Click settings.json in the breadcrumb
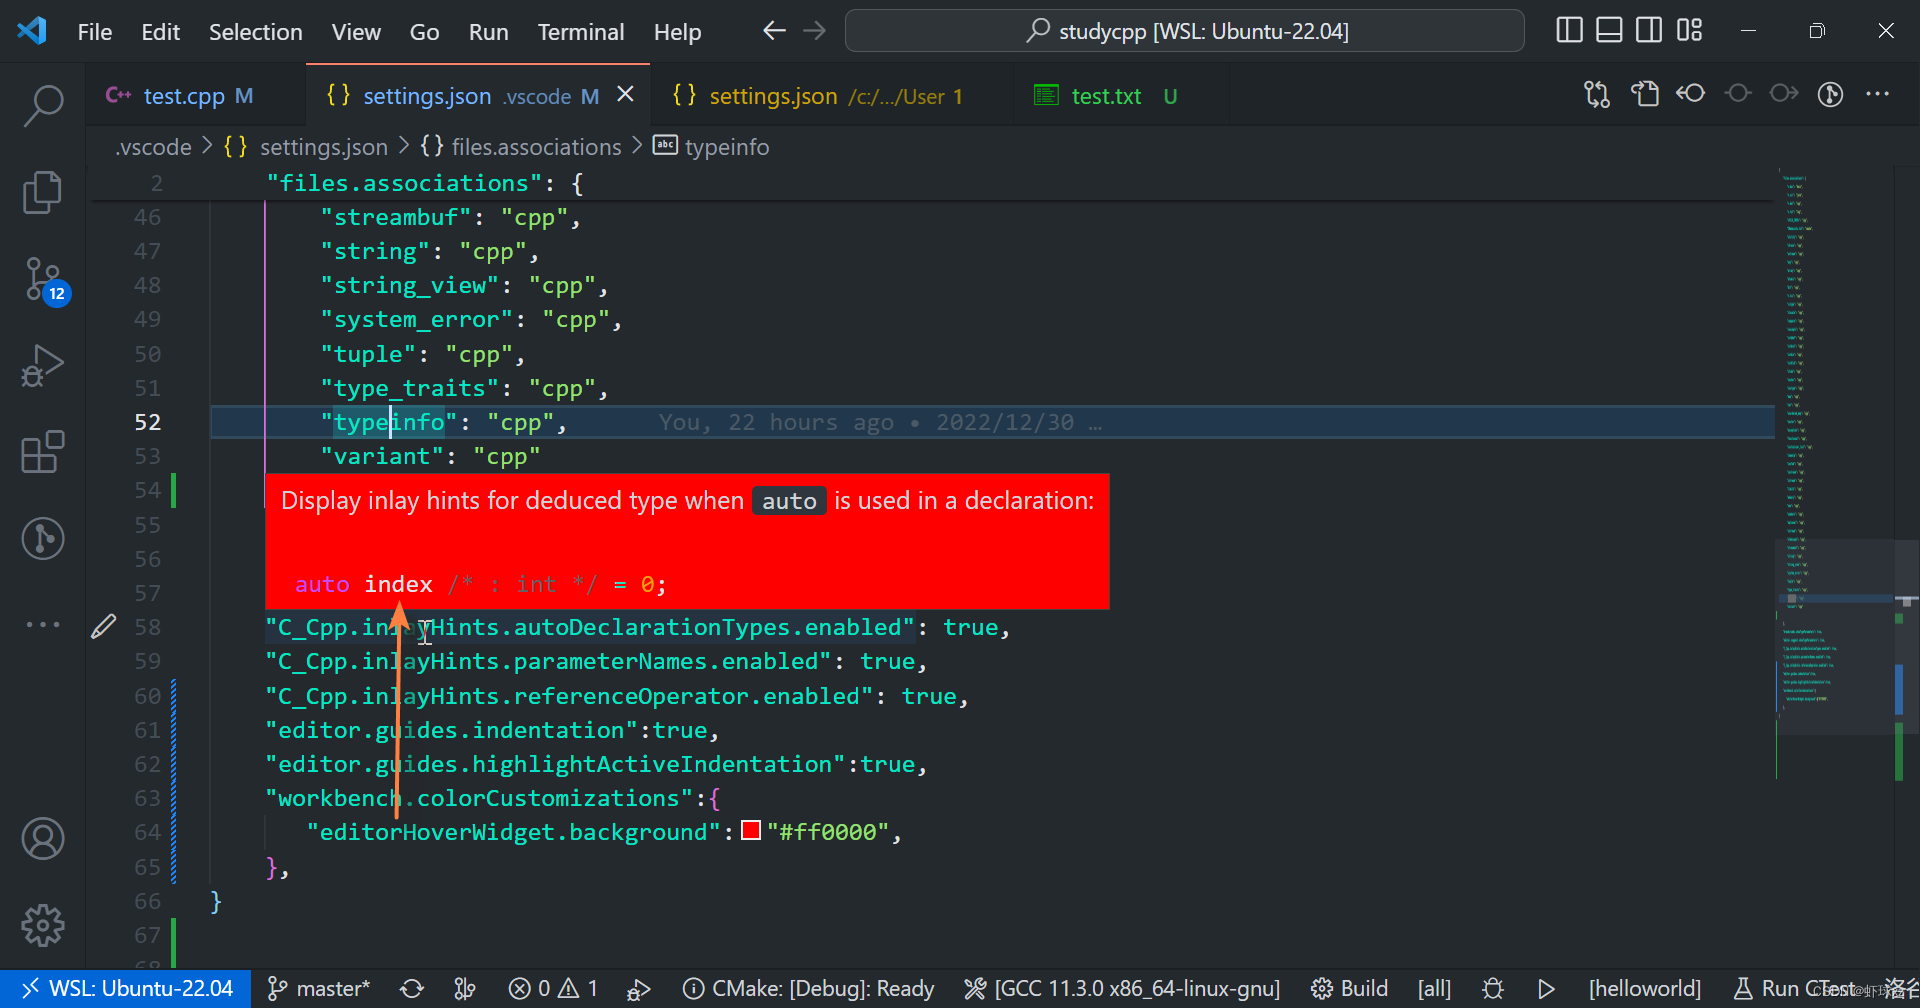This screenshot has width=1920, height=1008. 323,147
